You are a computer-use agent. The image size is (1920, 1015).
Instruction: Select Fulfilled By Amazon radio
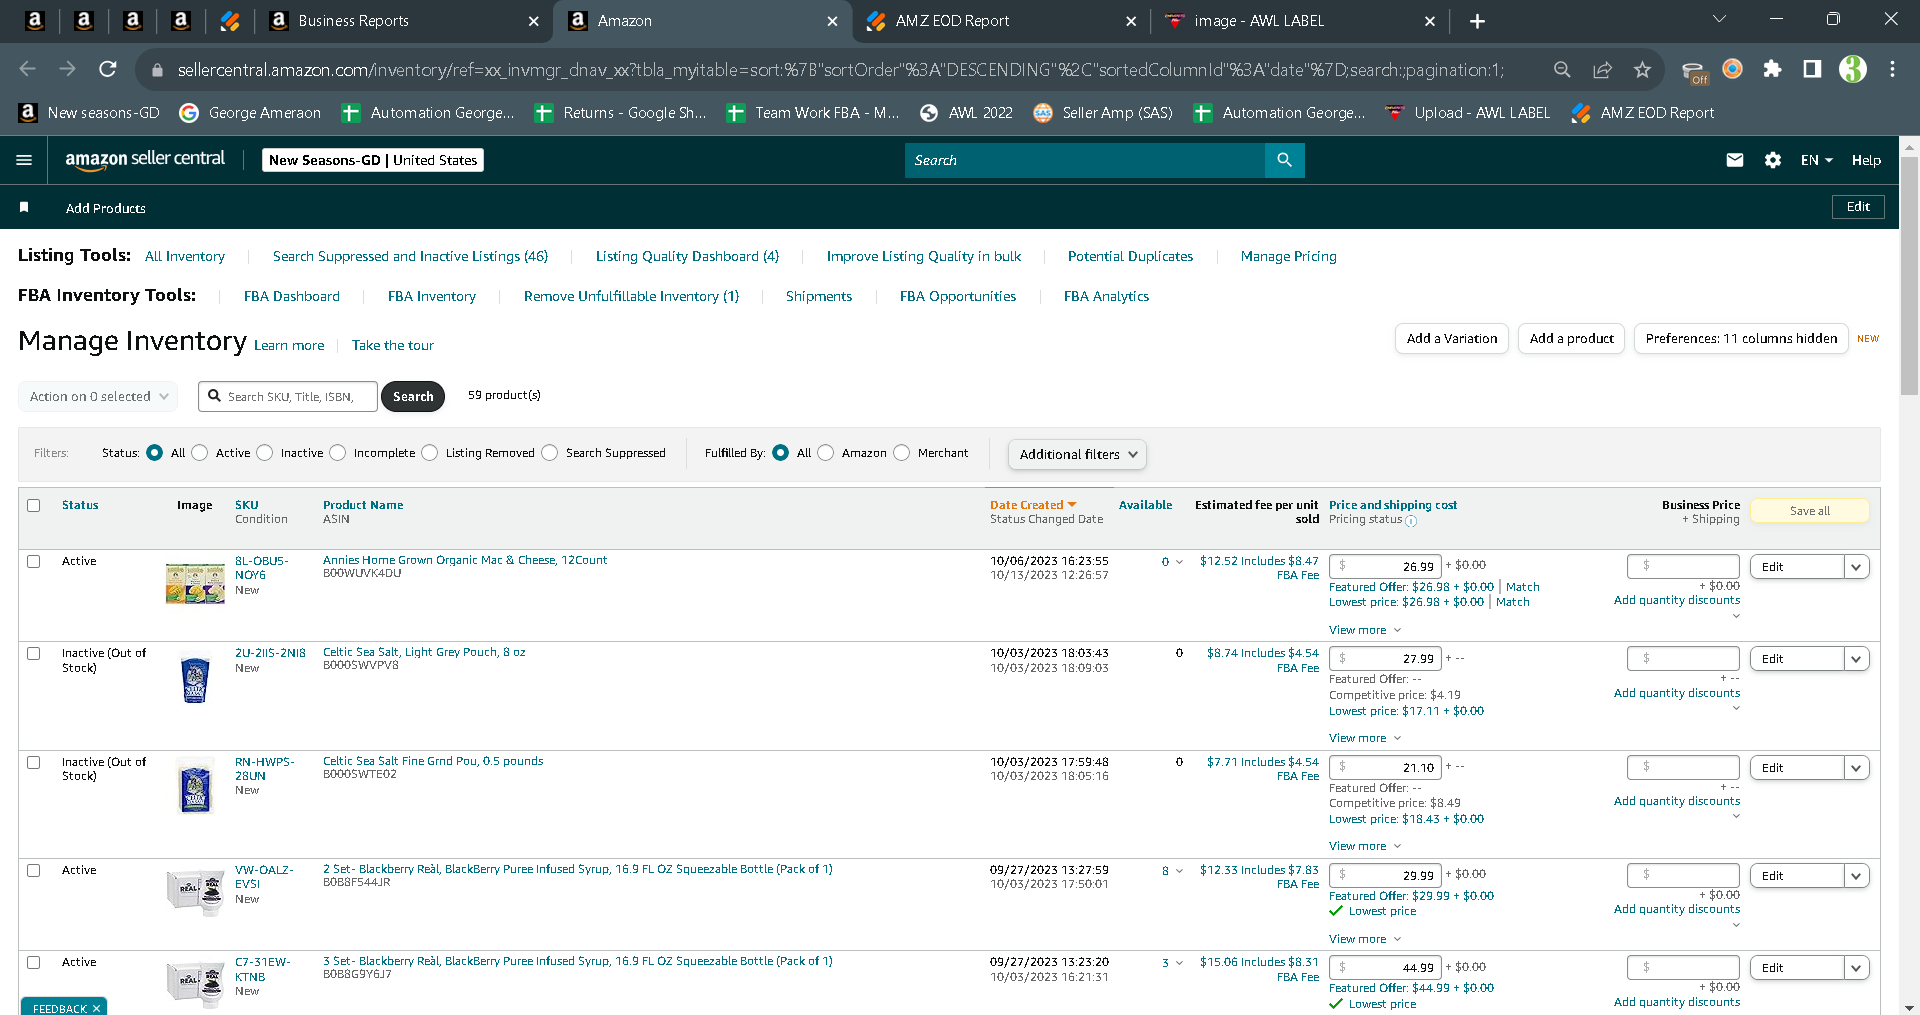826,453
